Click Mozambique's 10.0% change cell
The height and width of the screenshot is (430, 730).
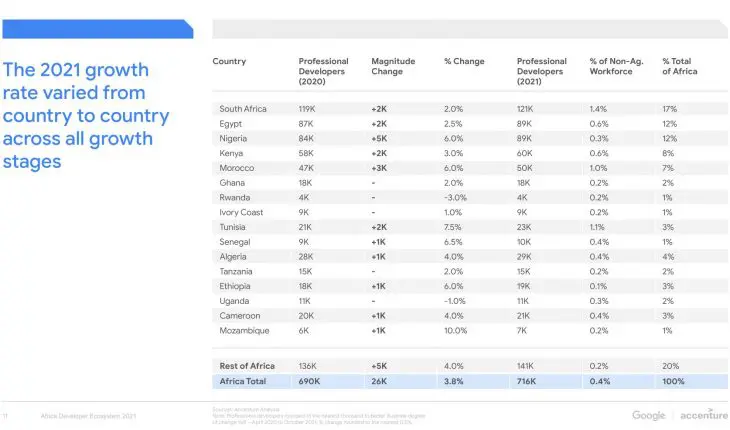point(455,330)
